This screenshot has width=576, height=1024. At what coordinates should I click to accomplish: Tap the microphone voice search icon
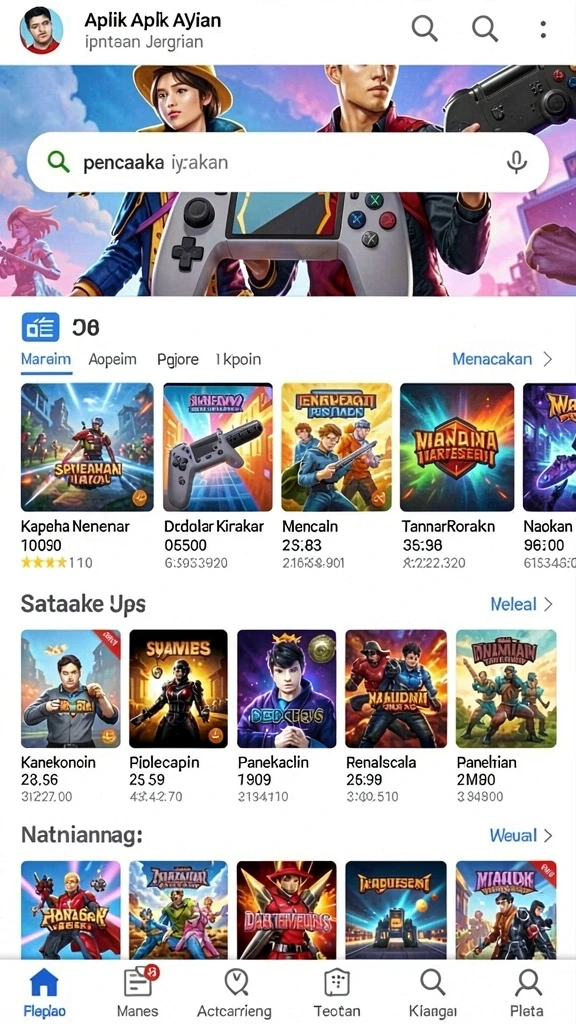517,162
